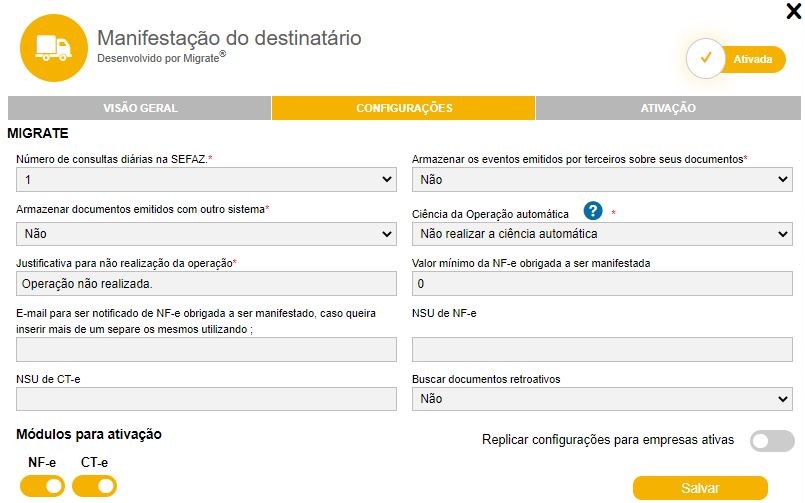The height and width of the screenshot is (503, 805).
Task: Click the Valor mínimo da NF-e field
Action: coord(602,284)
